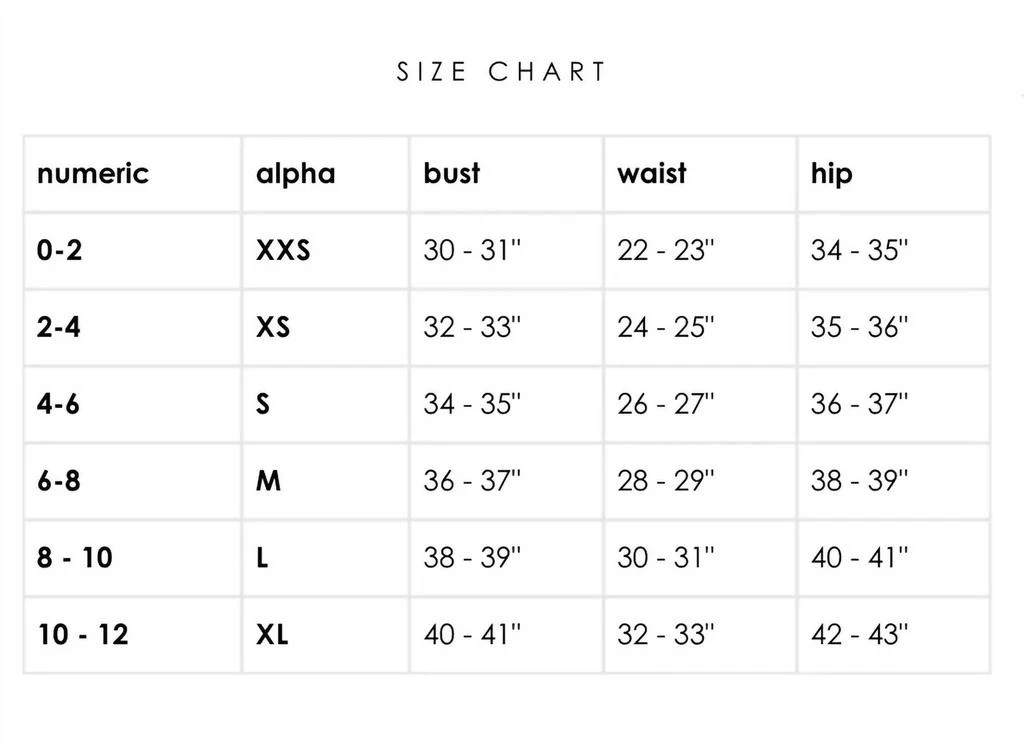Select the XS alpha size cell

click(x=325, y=327)
